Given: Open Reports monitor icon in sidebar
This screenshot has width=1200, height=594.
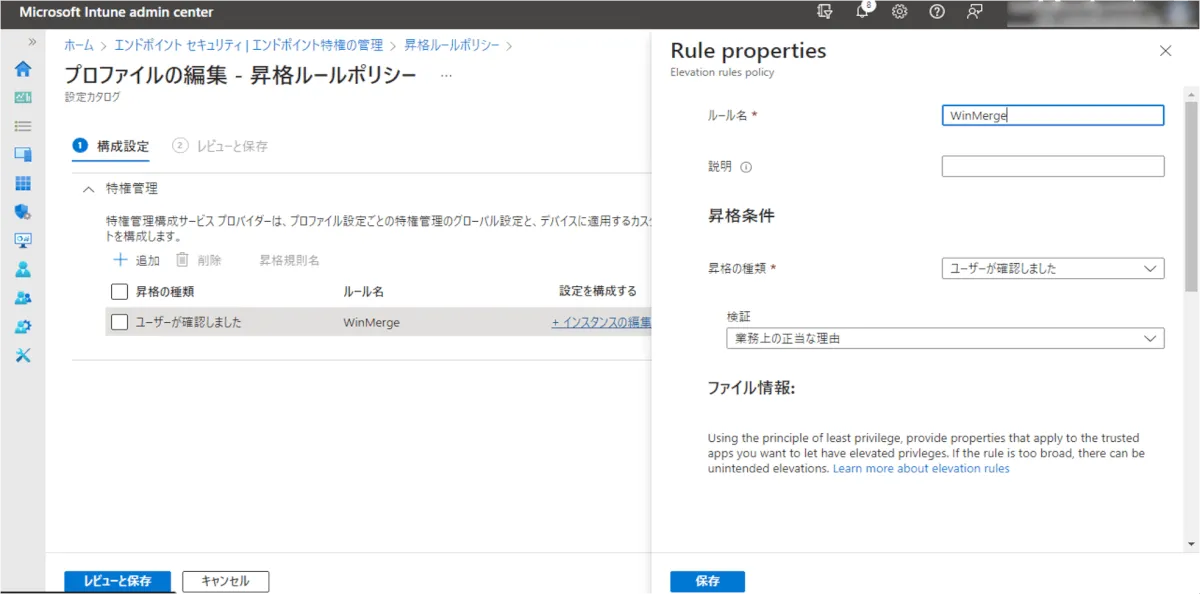Looking at the screenshot, I should click(x=22, y=241).
